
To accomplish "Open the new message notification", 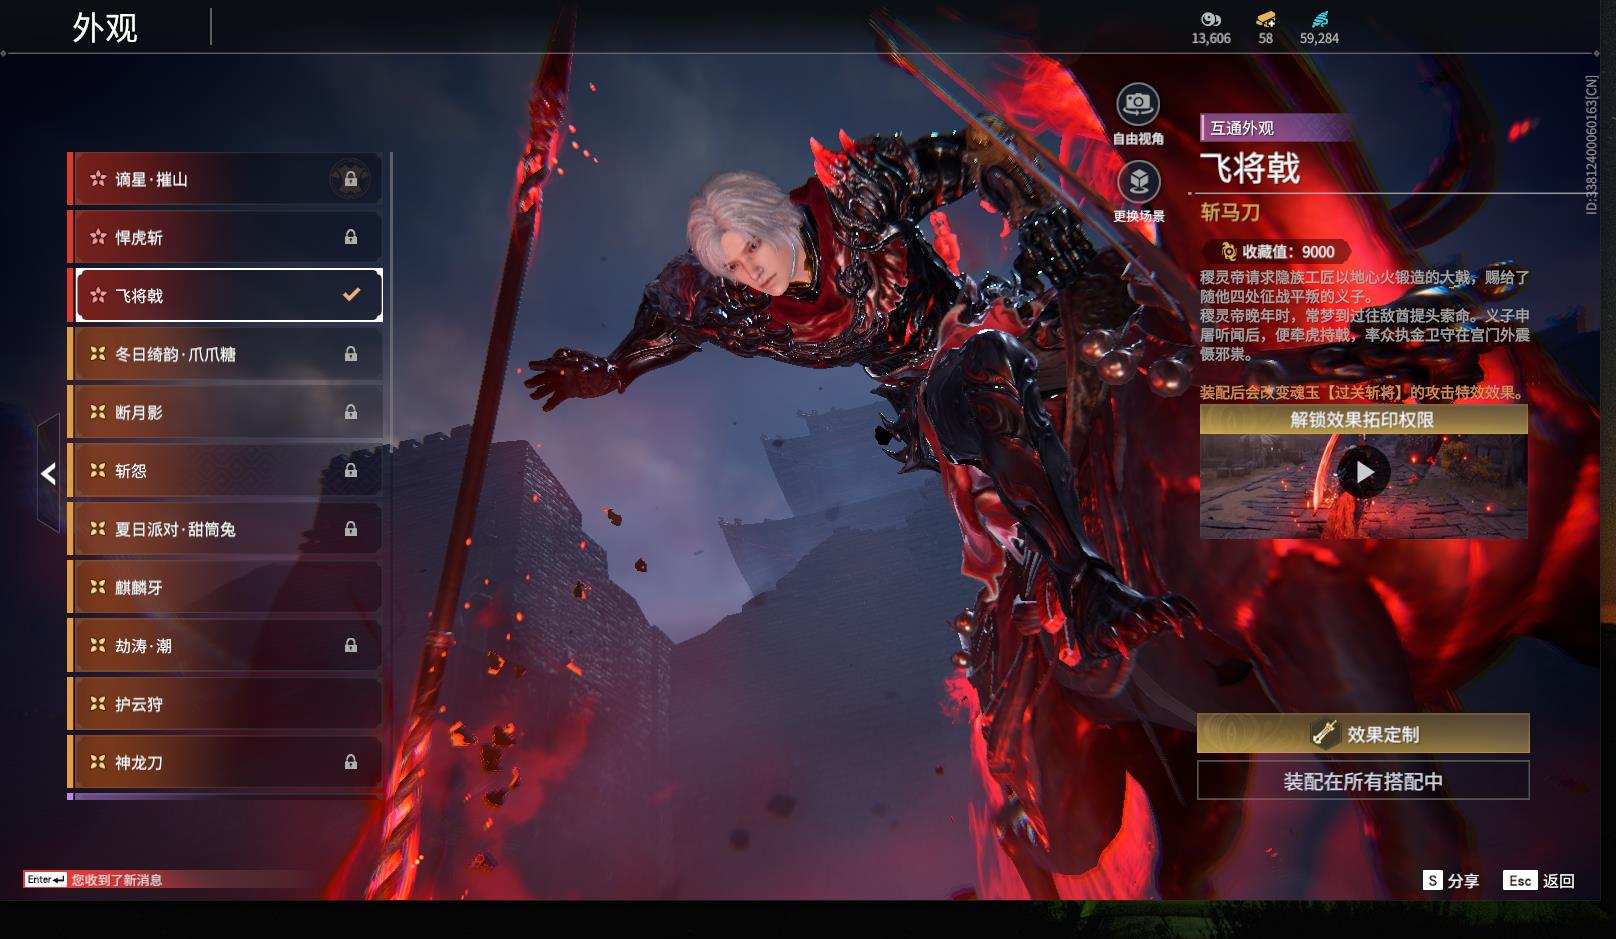I will click(117, 880).
